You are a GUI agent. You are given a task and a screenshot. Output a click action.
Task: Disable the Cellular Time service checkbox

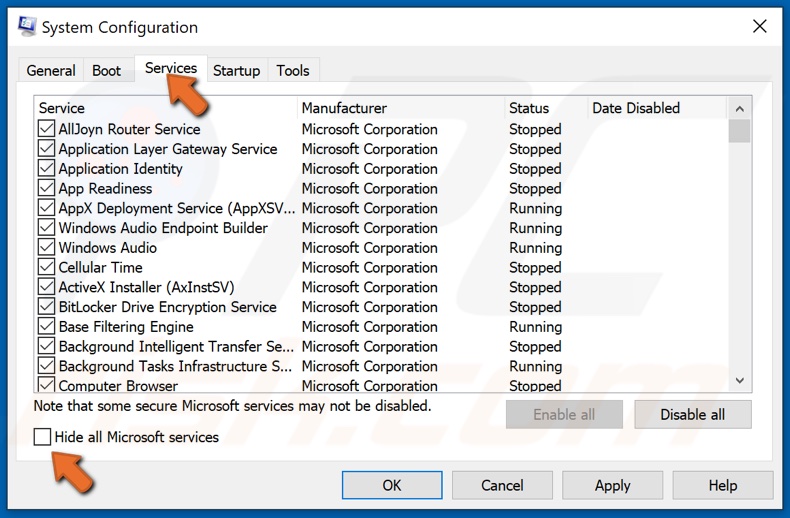tap(46, 268)
